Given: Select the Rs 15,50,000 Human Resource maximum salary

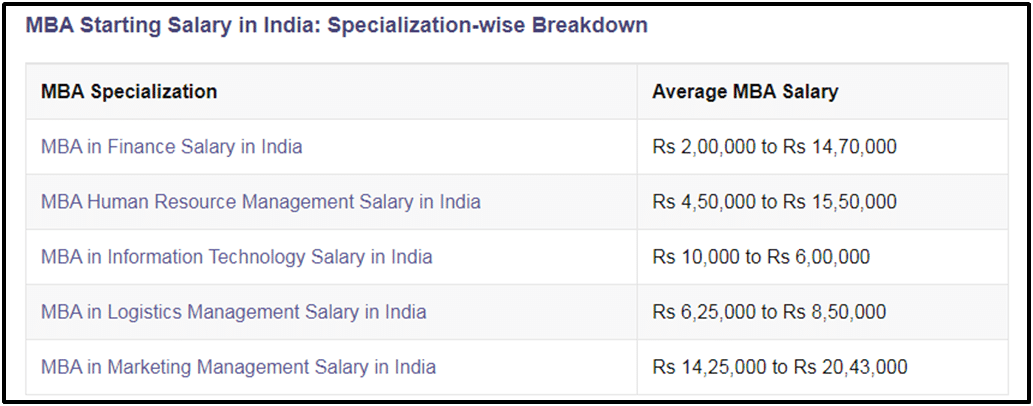Looking at the screenshot, I should click(839, 201).
